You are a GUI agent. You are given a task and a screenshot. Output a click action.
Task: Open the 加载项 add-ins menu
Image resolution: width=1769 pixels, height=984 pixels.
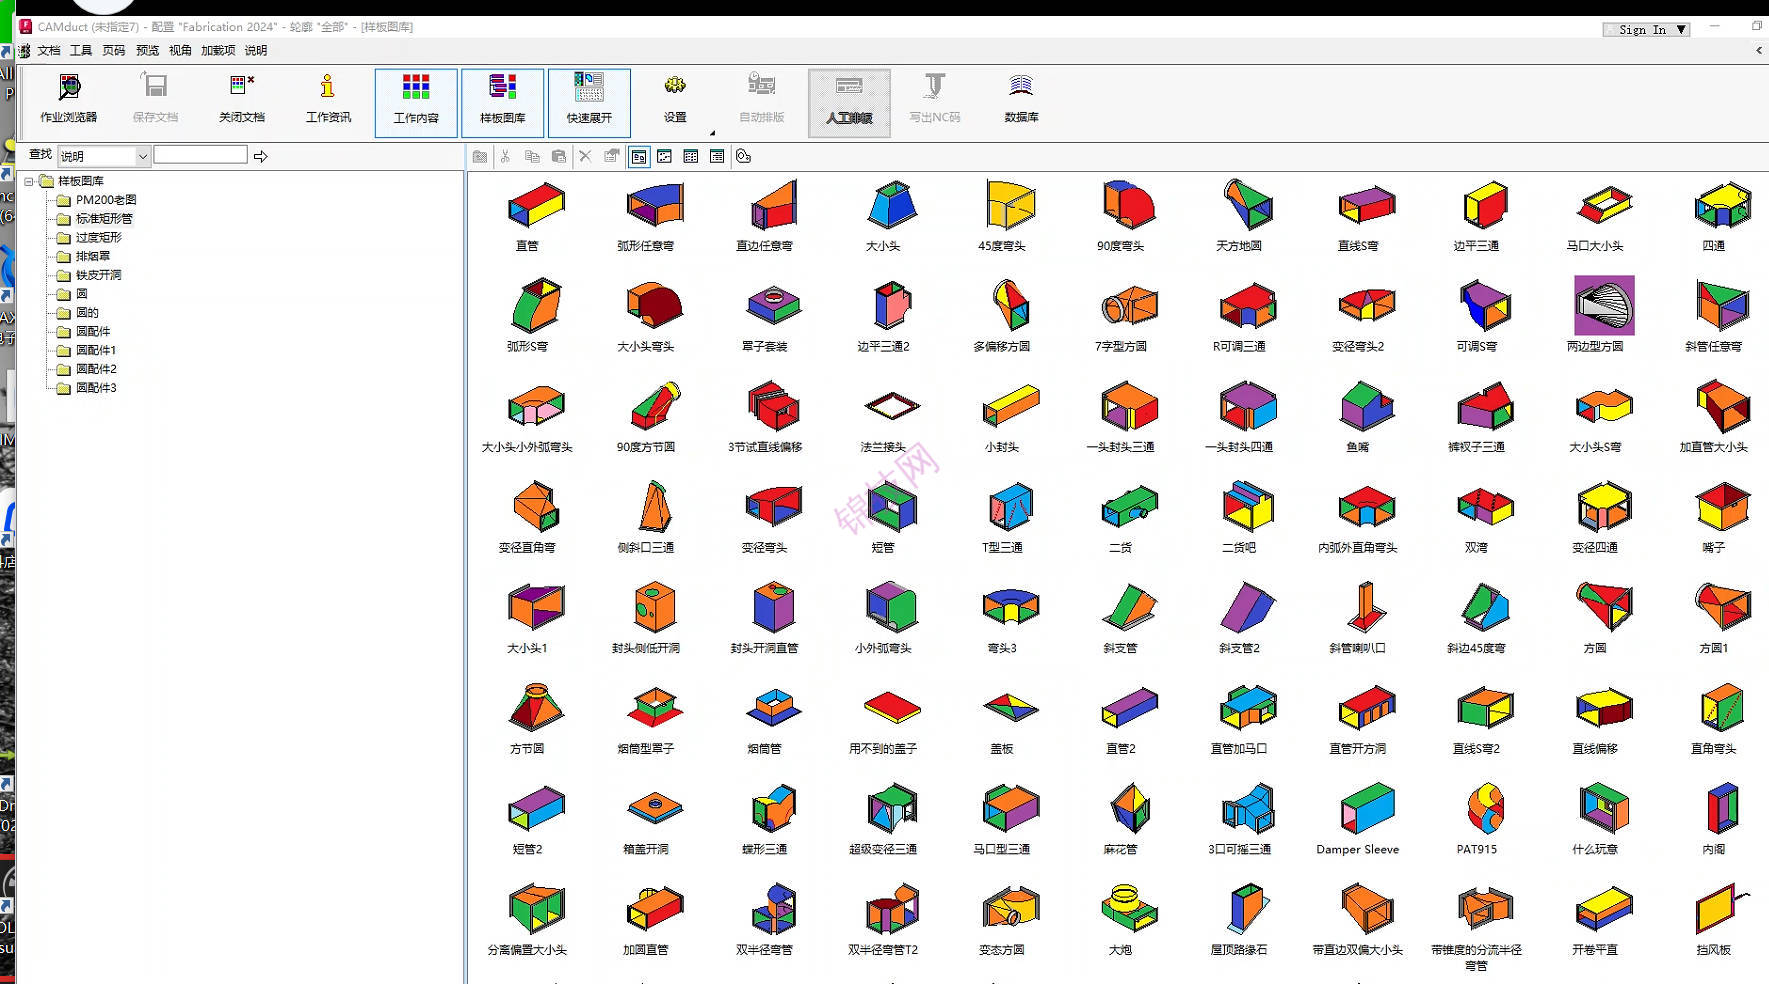point(217,50)
